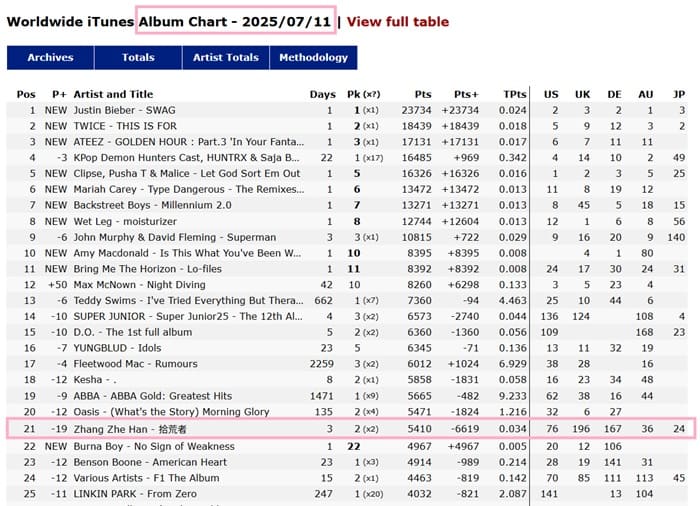Select the TWICE - THIS IS FOR entry

pyautogui.click(x=125, y=126)
